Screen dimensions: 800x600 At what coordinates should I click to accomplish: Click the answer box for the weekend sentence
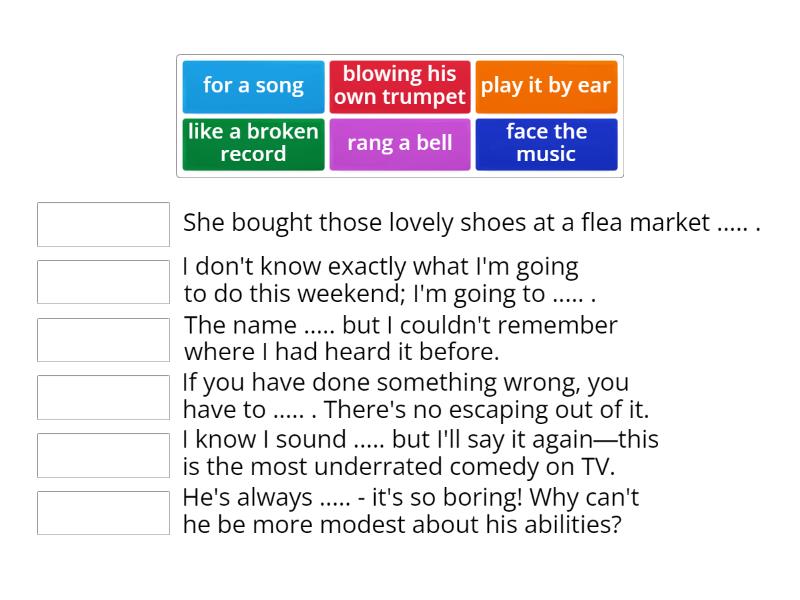(103, 281)
